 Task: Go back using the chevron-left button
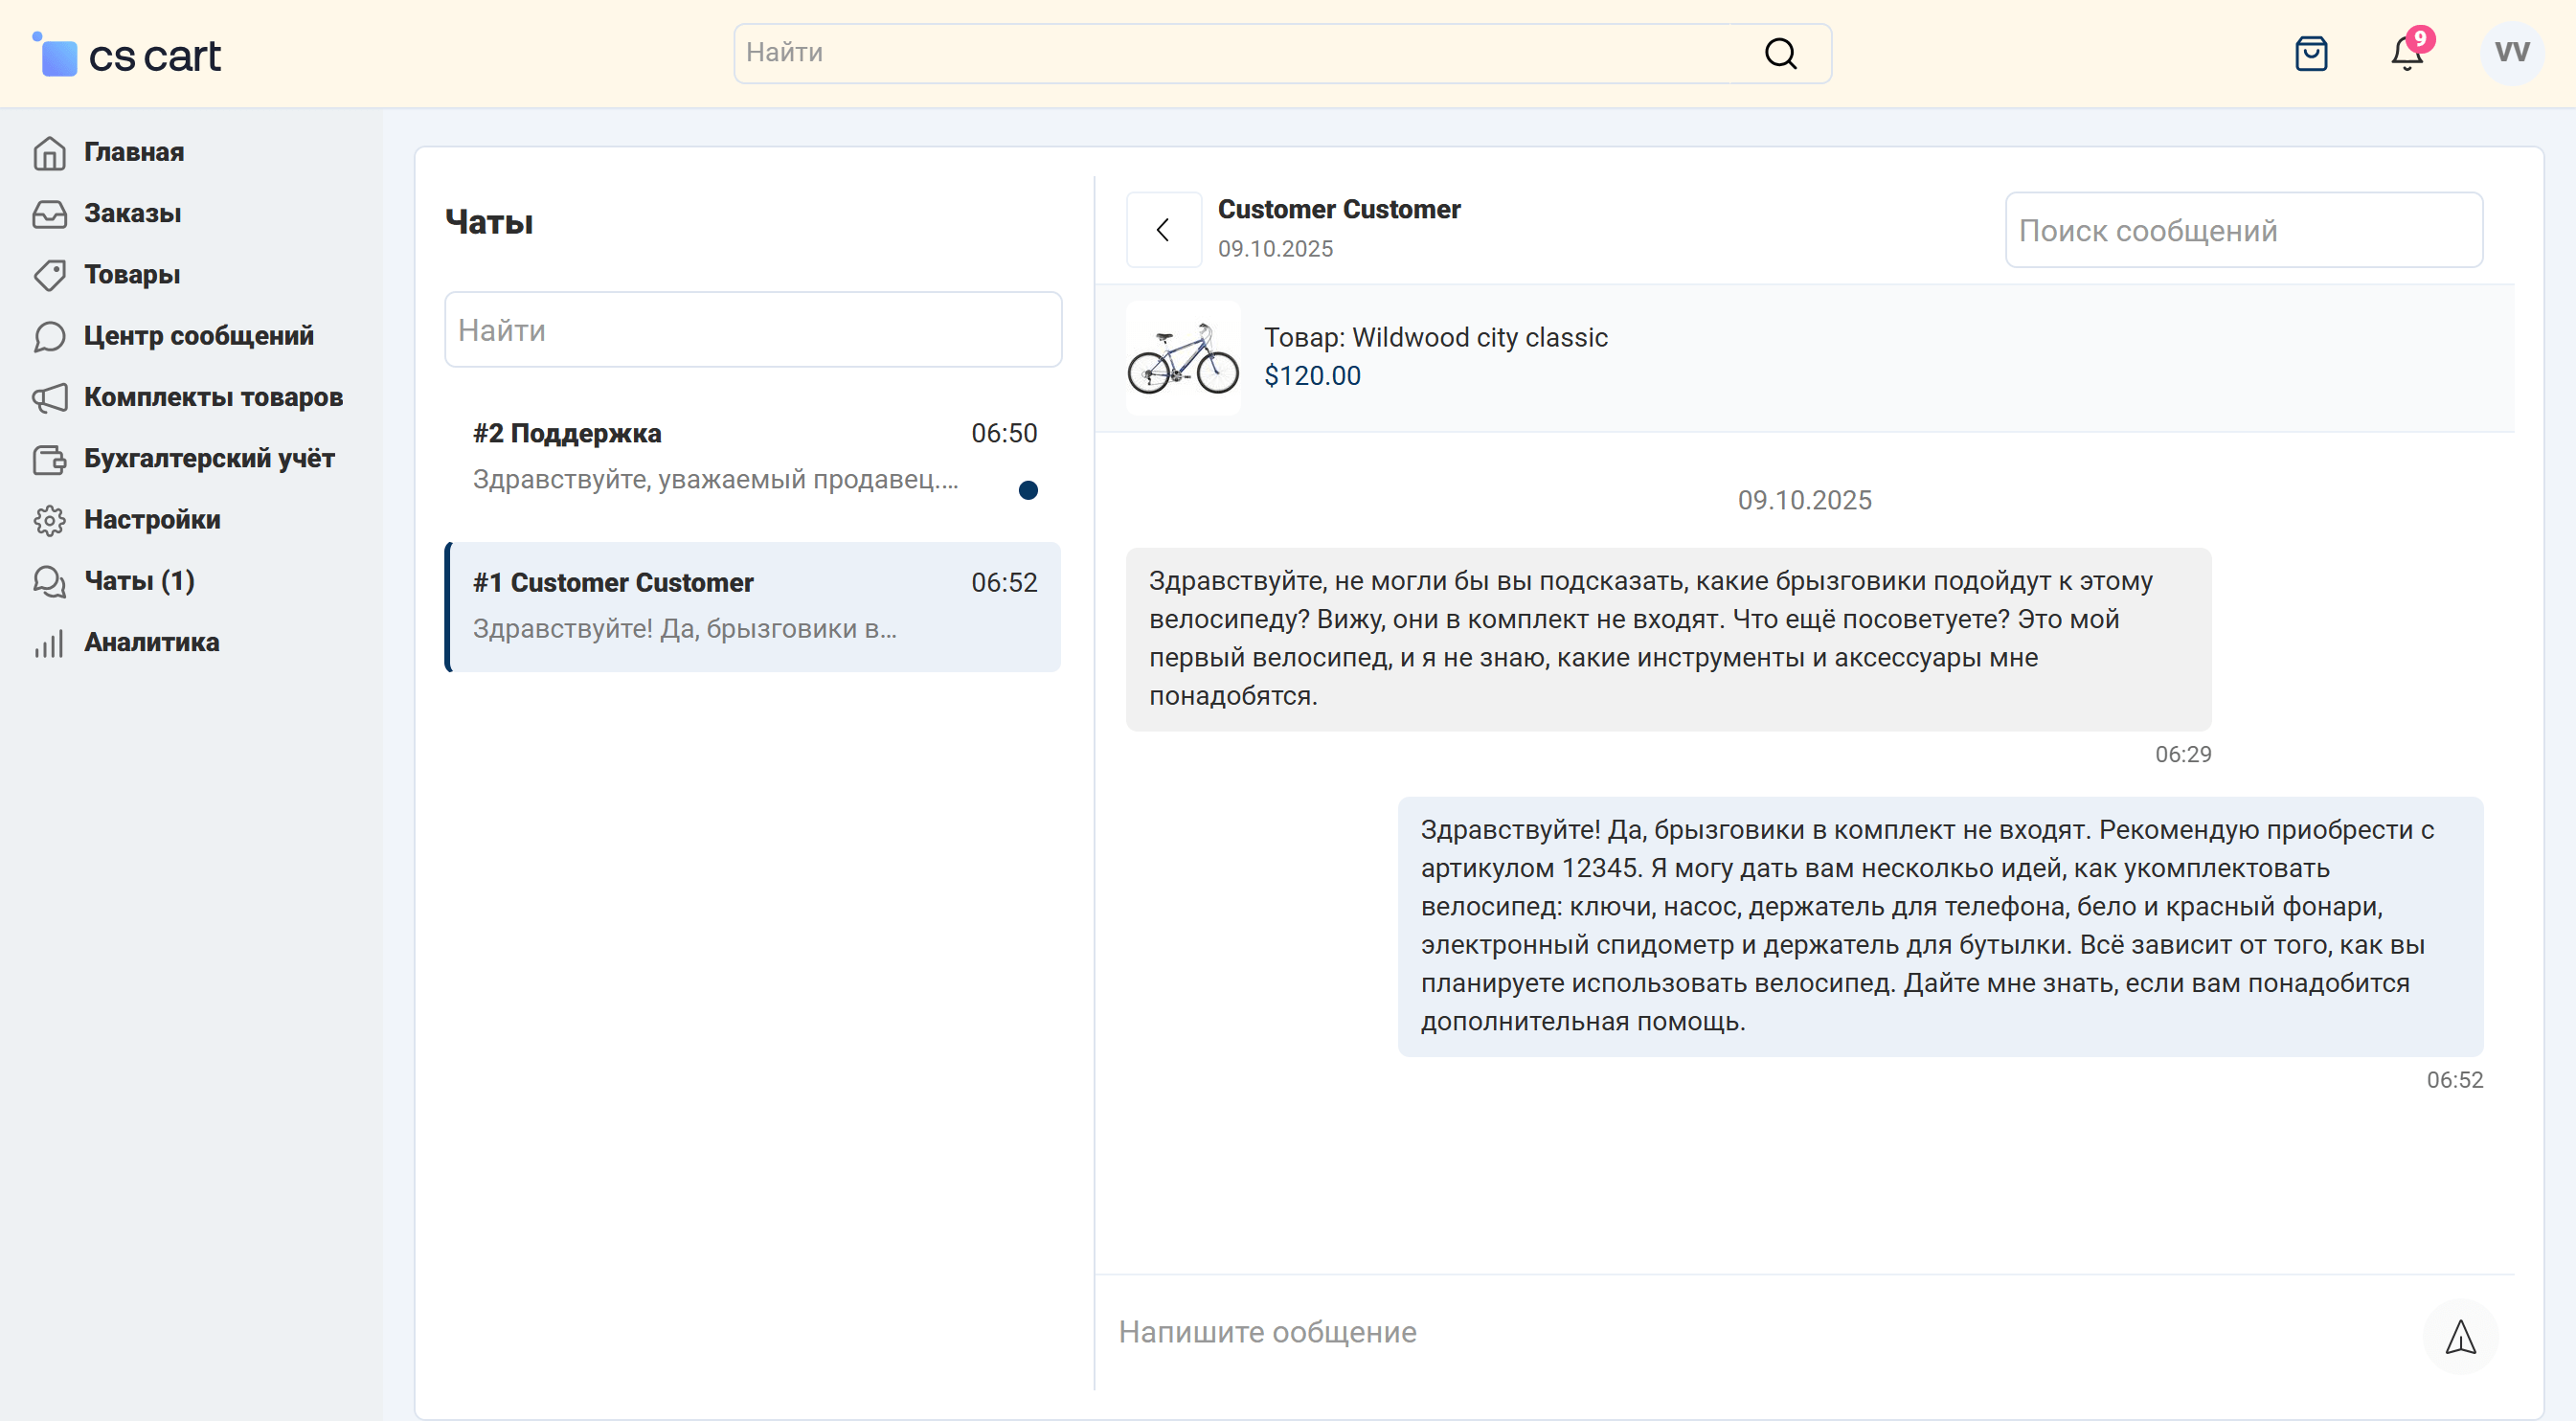[x=1163, y=230]
